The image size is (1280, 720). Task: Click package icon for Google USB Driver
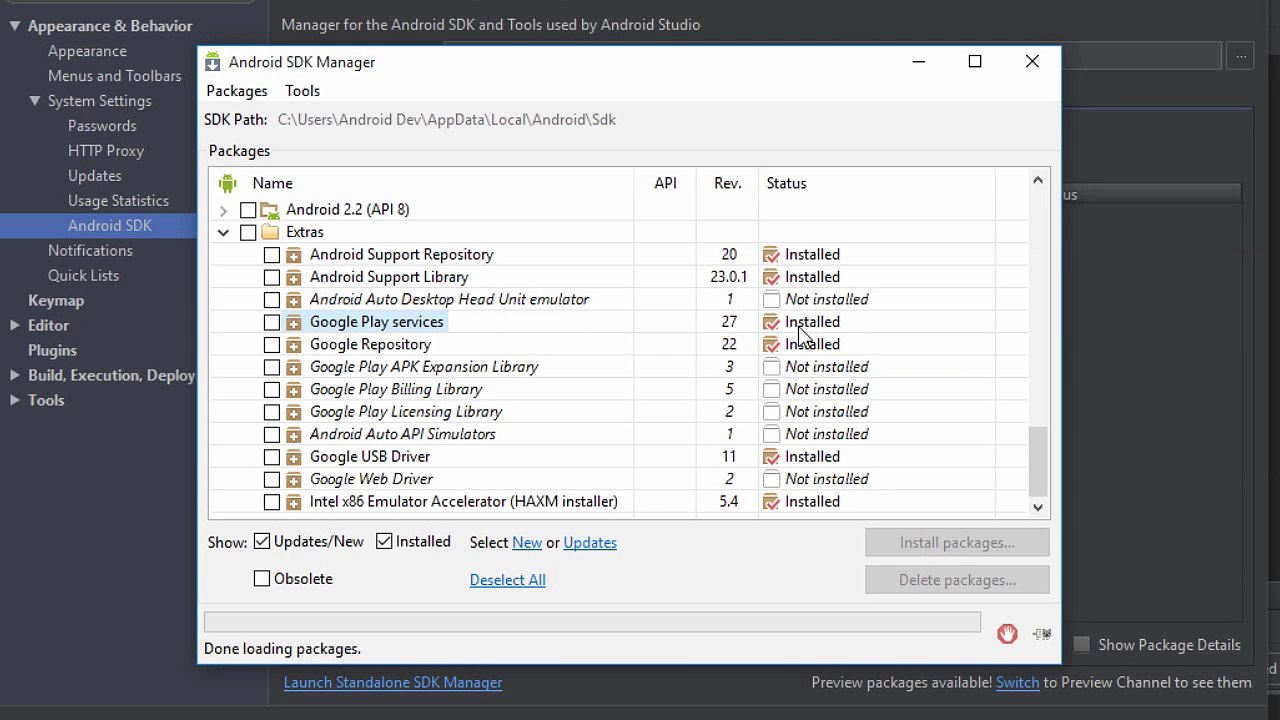294,457
